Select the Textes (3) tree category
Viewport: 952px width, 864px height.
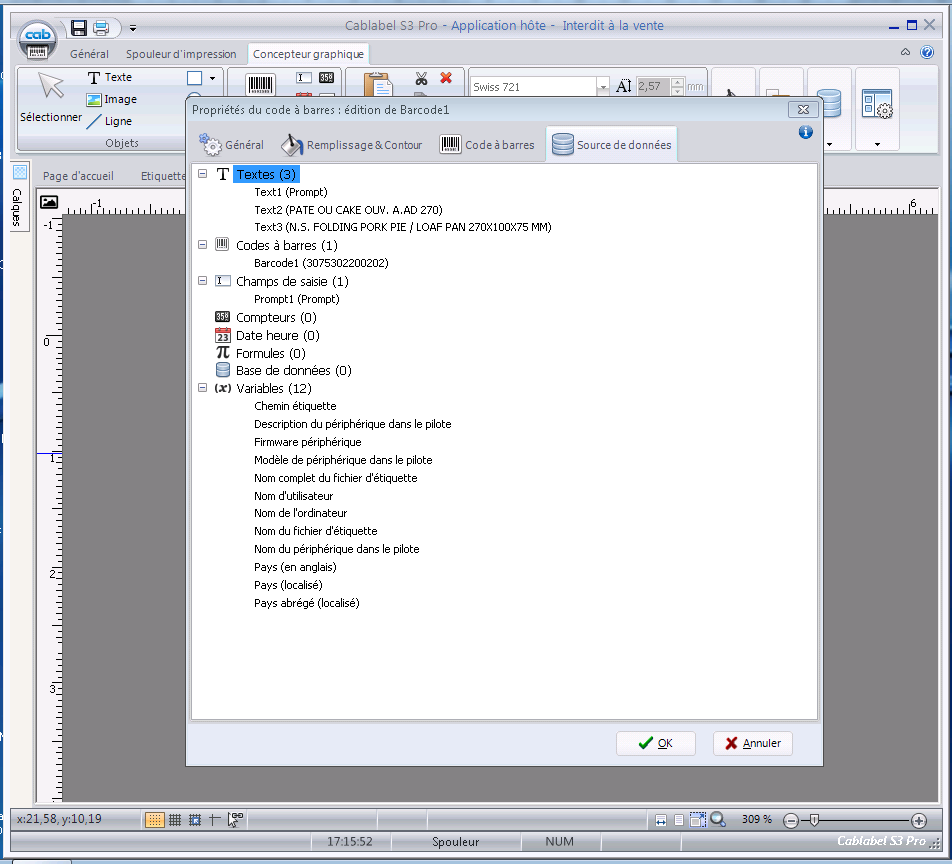coord(266,175)
